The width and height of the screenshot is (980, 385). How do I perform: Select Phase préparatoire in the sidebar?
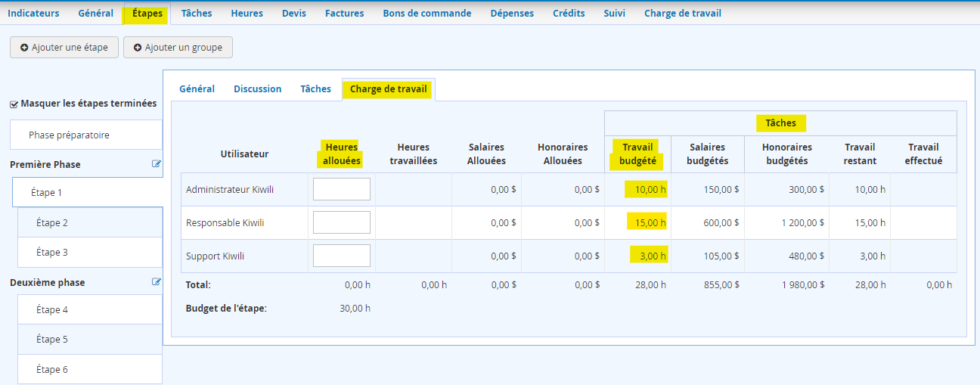pos(87,135)
